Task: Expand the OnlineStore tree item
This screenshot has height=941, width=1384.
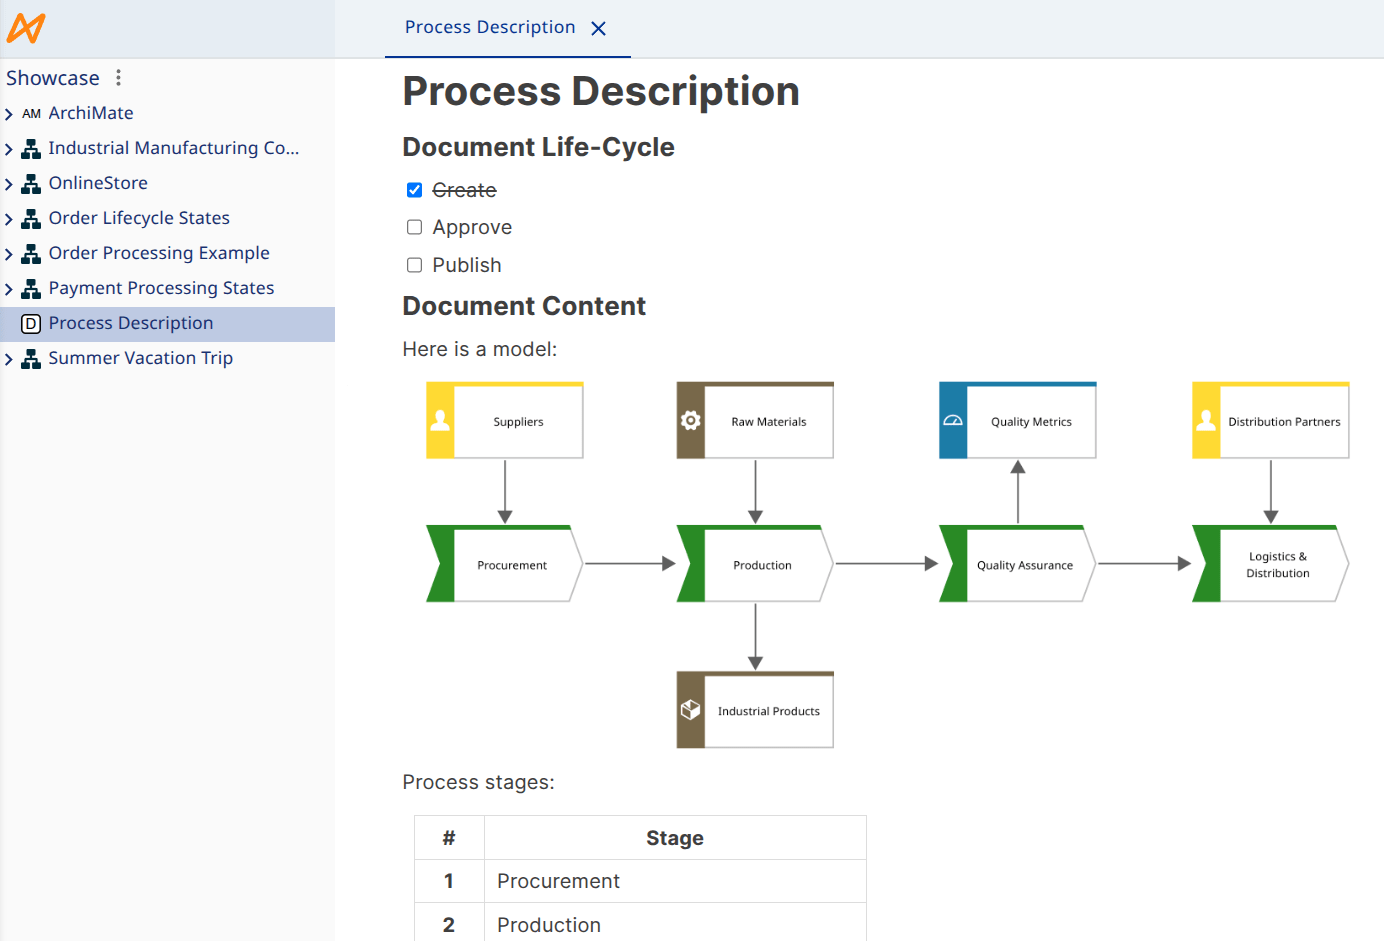Action: point(10,183)
